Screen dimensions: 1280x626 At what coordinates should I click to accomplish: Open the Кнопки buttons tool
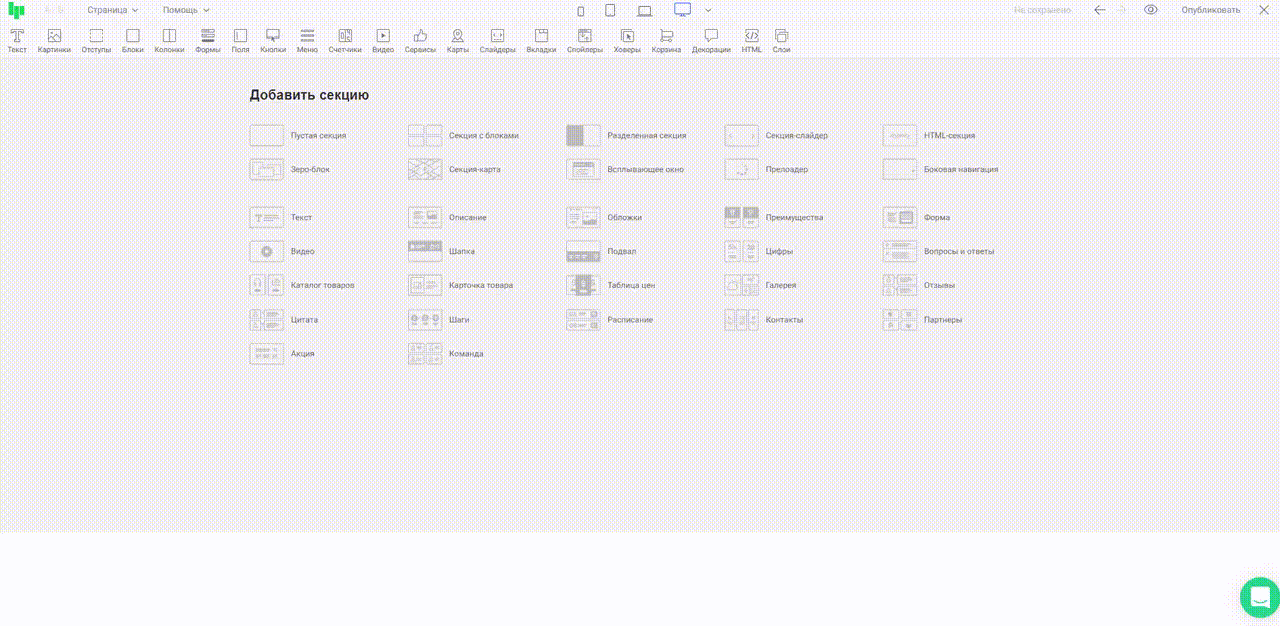(273, 40)
